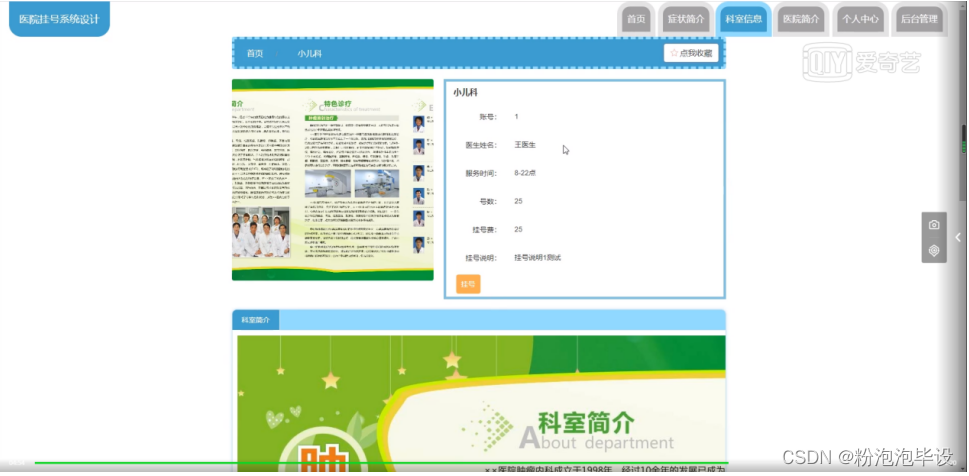Click the orange 挂号 button
This screenshot has width=969, height=476.
tap(468, 284)
